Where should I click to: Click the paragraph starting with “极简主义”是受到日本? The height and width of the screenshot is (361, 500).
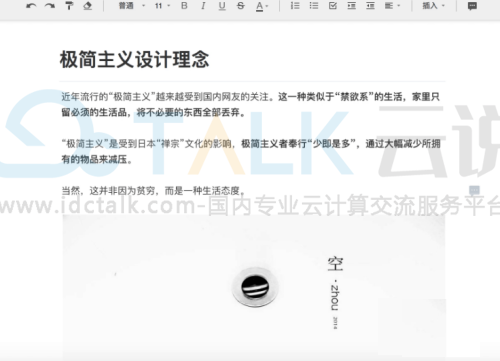point(251,151)
